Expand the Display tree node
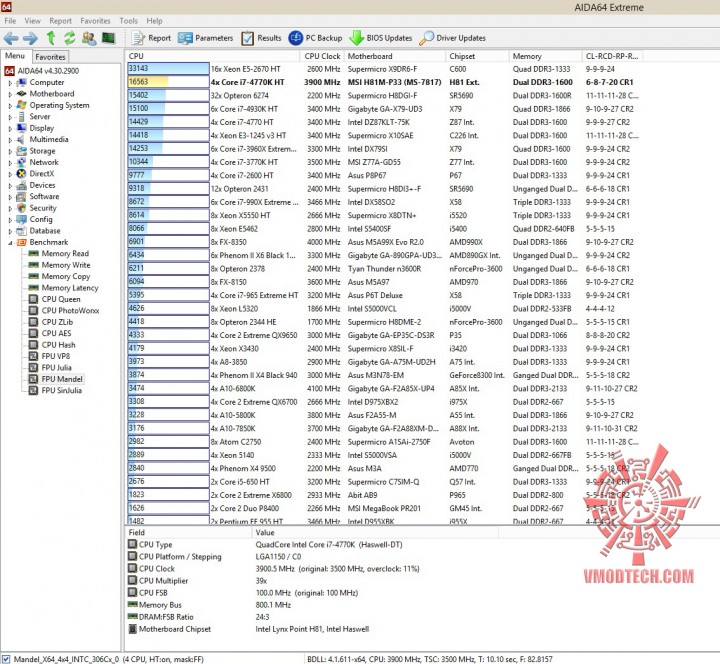The width and height of the screenshot is (720, 664). click(x=10, y=129)
